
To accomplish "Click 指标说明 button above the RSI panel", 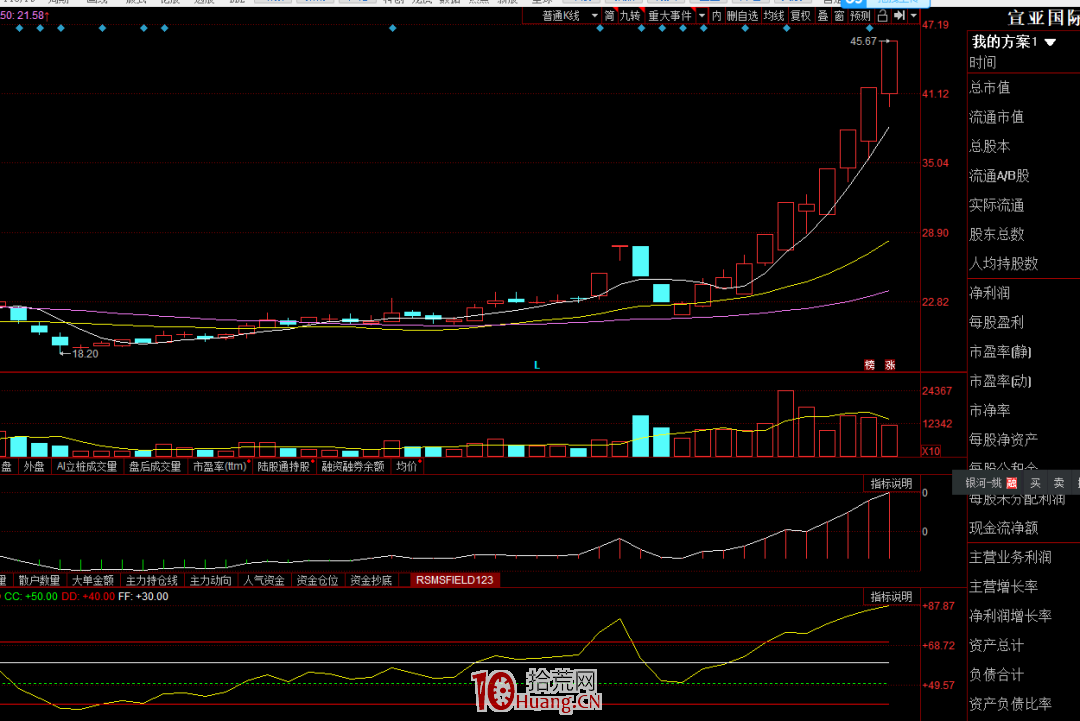I will (890, 597).
